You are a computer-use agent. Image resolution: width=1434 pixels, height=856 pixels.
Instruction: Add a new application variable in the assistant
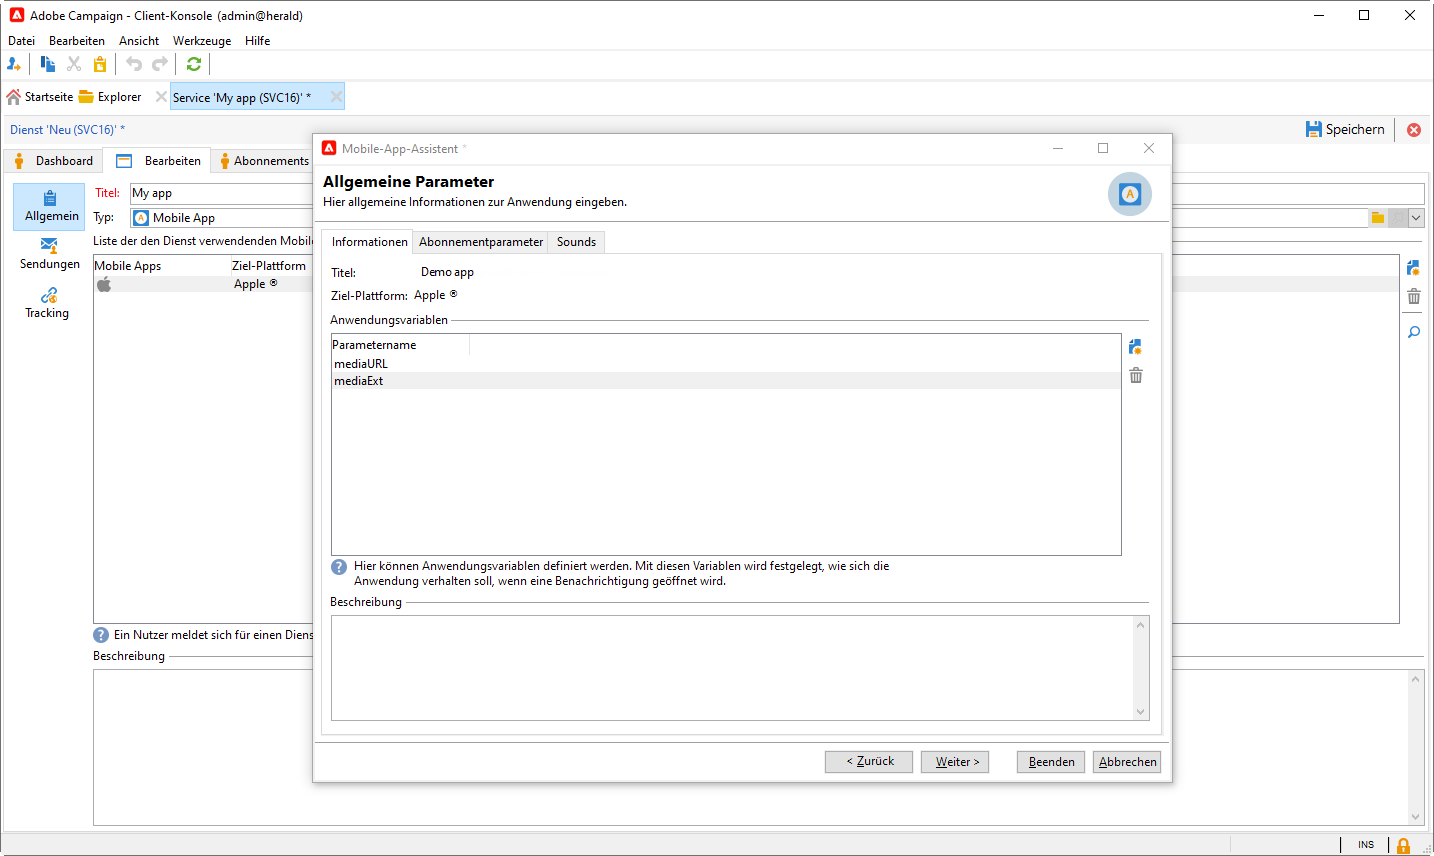(1135, 347)
